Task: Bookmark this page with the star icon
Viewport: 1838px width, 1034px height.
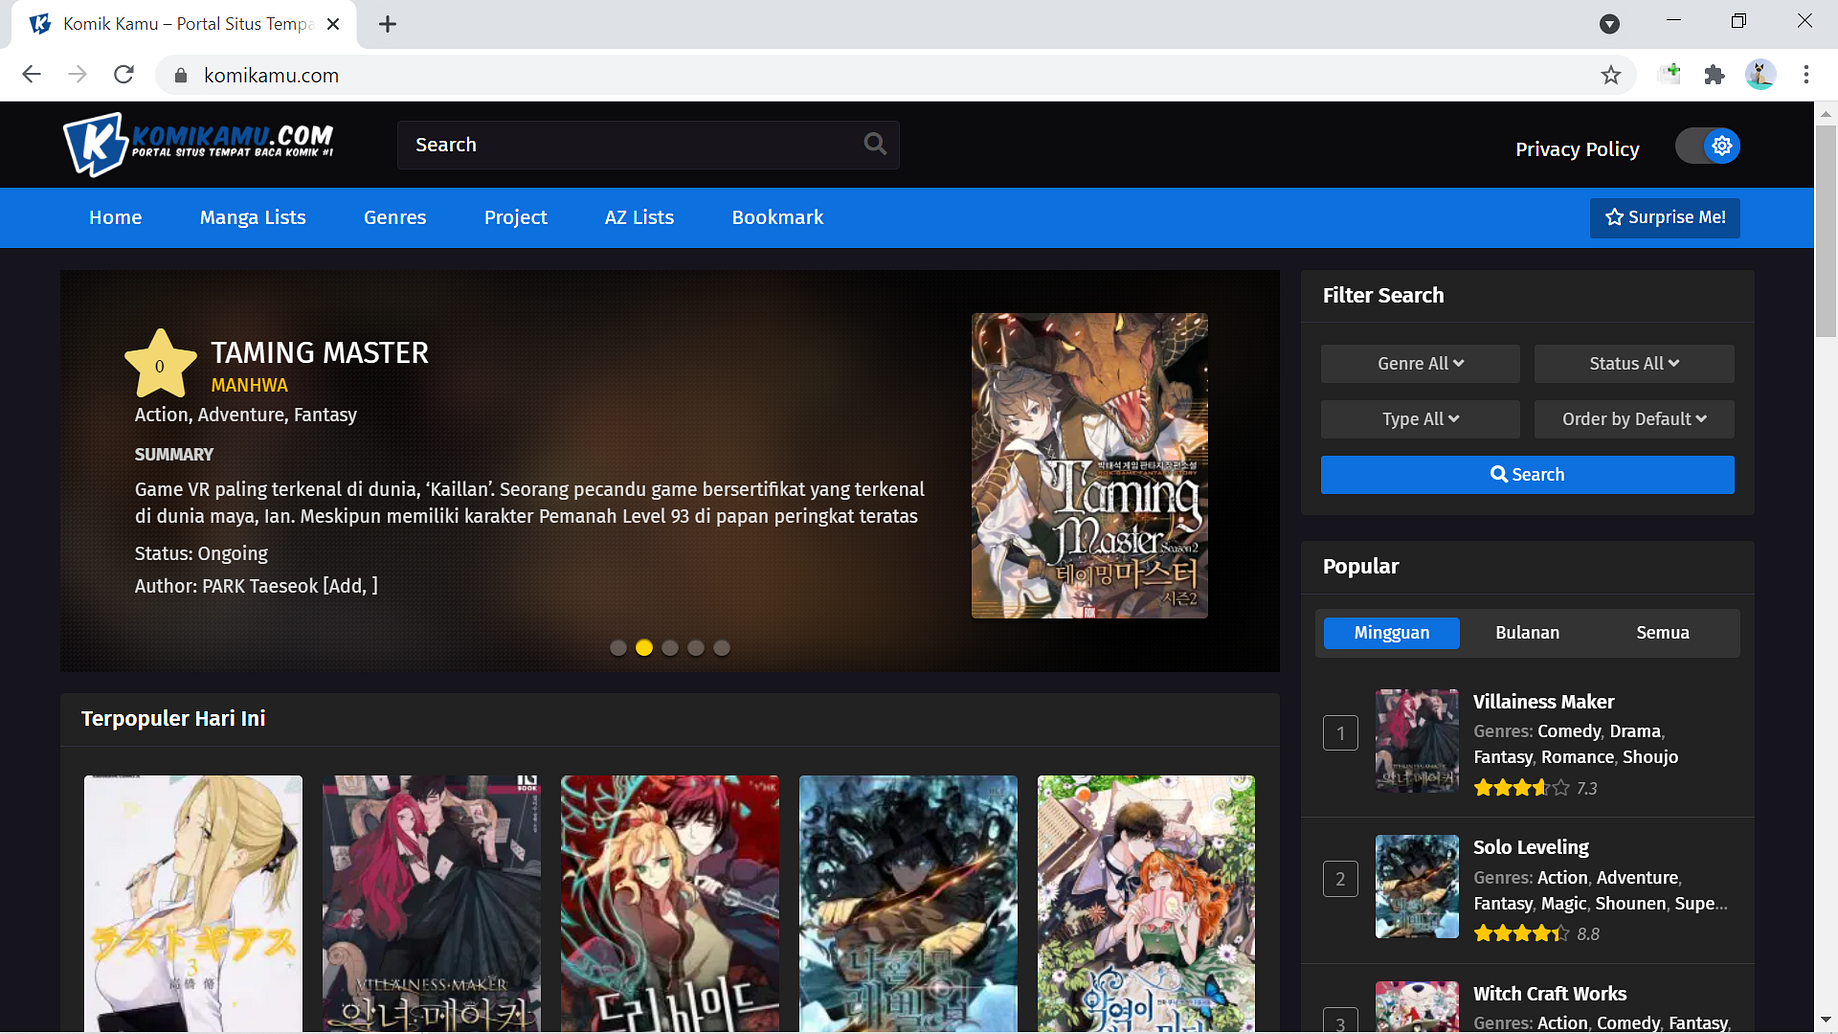Action: pyautogui.click(x=1610, y=75)
